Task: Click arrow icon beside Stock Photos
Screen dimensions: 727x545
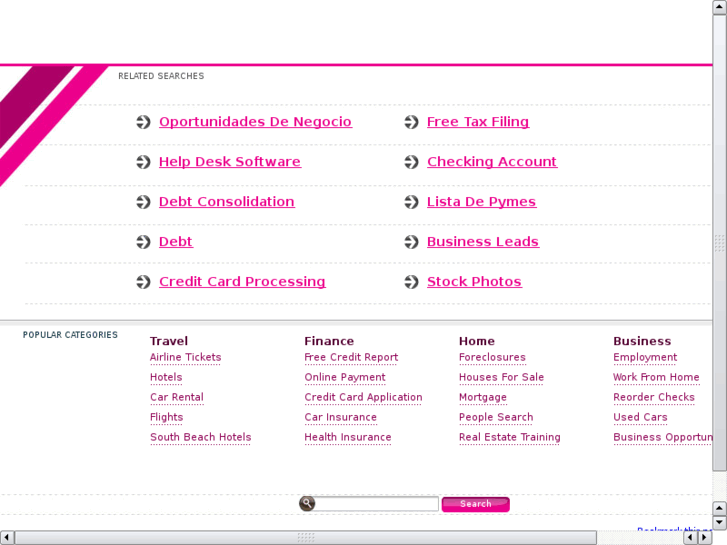Action: coord(411,282)
